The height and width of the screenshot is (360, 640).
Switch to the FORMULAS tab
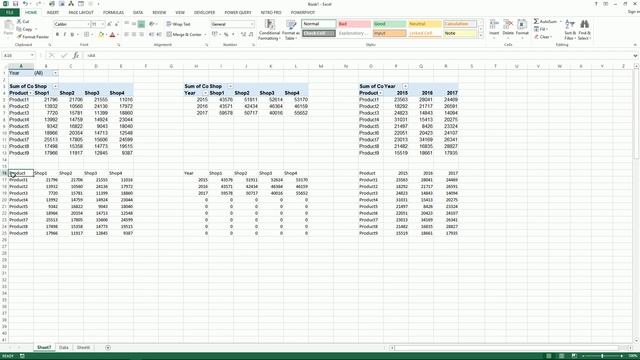pos(113,12)
